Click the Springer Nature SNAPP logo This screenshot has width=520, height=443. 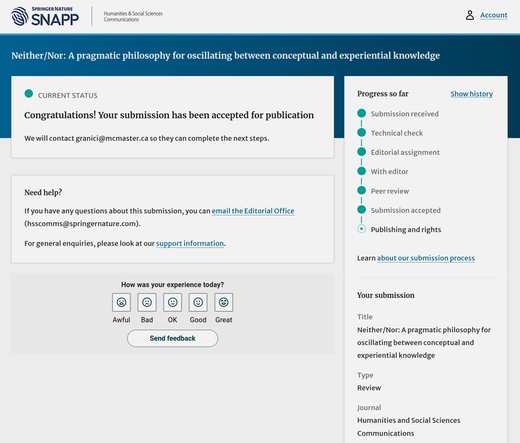(45, 16)
